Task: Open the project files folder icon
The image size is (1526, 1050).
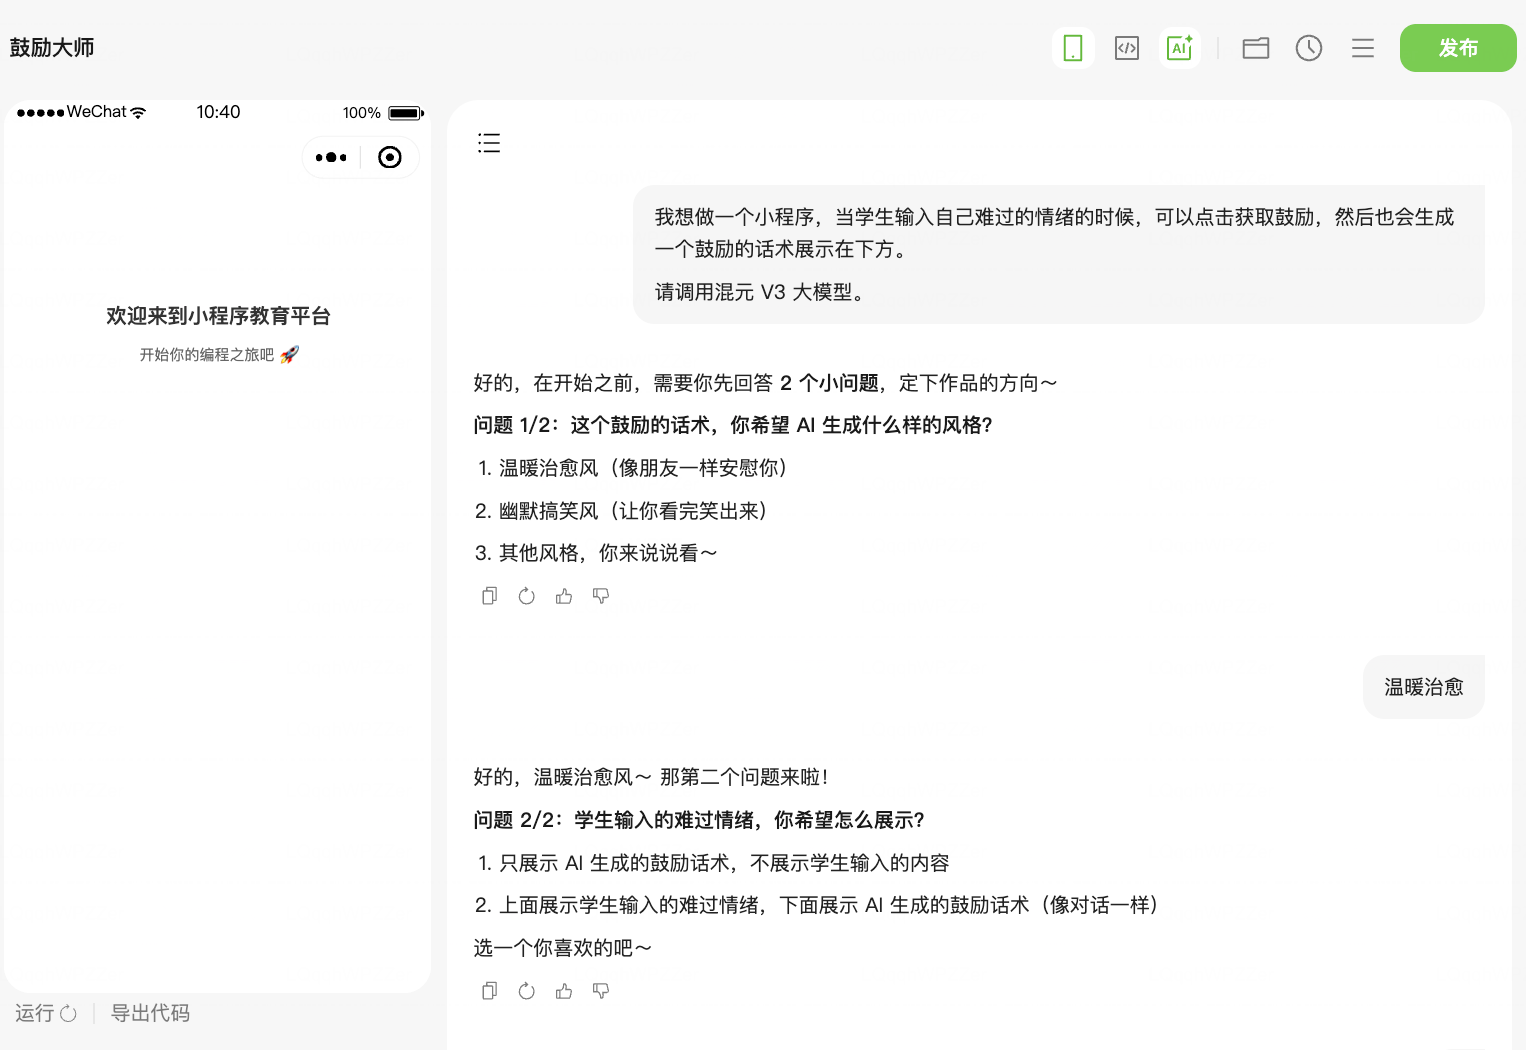Action: pyautogui.click(x=1256, y=48)
